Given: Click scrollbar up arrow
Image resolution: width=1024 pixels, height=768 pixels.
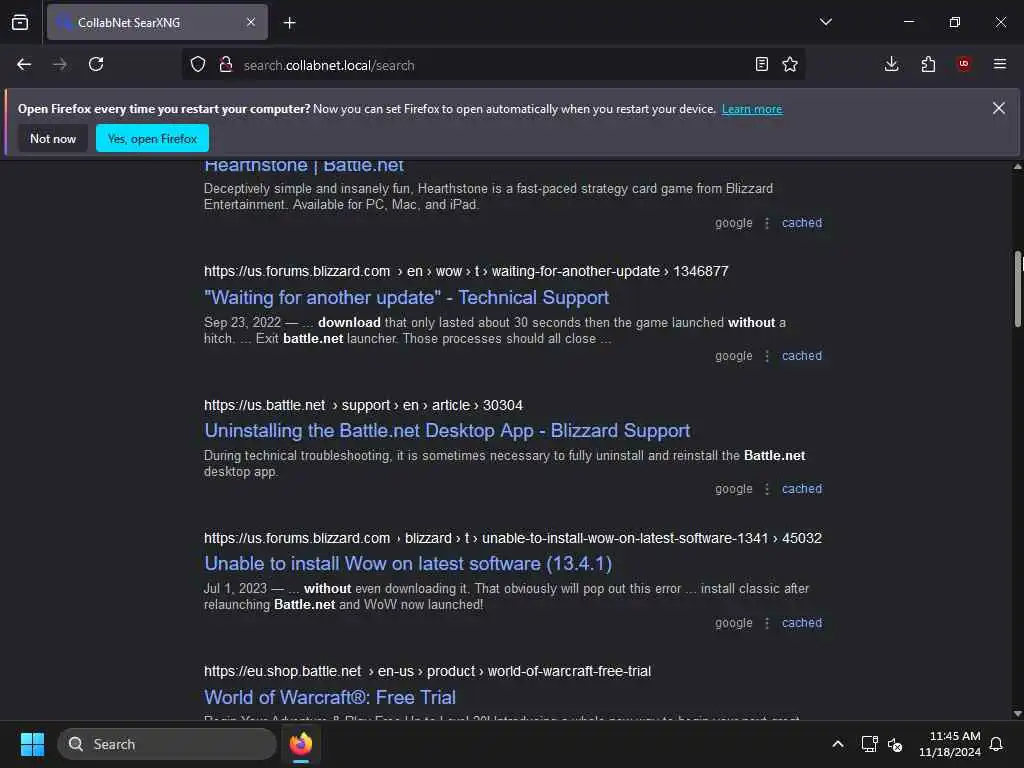Looking at the screenshot, I should [x=1017, y=167].
